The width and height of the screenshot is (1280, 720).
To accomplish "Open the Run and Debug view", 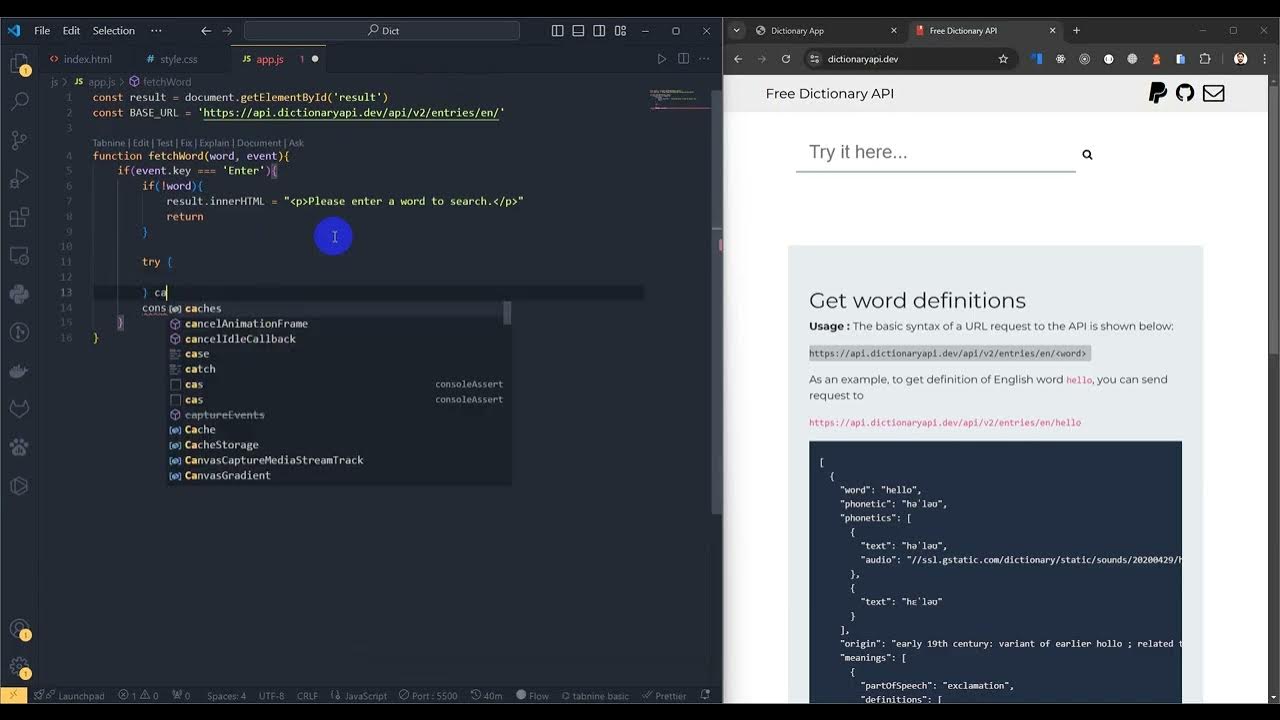I will point(19,179).
